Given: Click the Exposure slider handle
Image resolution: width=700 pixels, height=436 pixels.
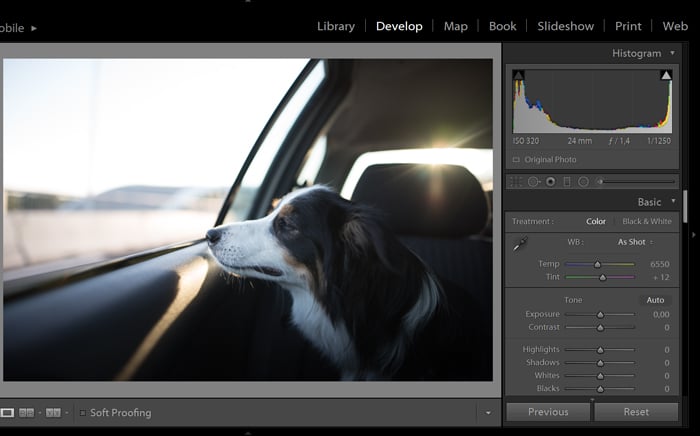Looking at the screenshot, I should (600, 315).
